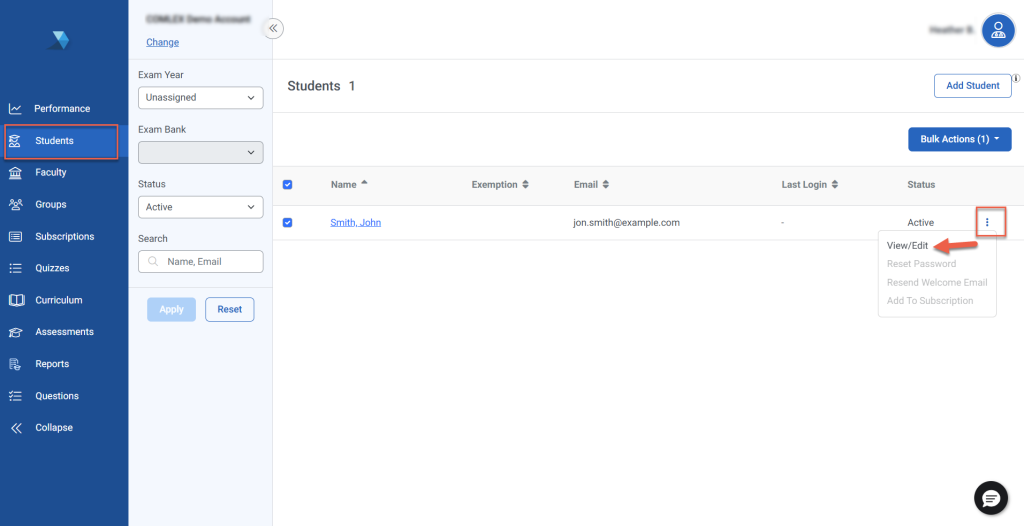The width and height of the screenshot is (1024, 526).
Task: Open the Smith, John student link
Action: [x=355, y=223]
